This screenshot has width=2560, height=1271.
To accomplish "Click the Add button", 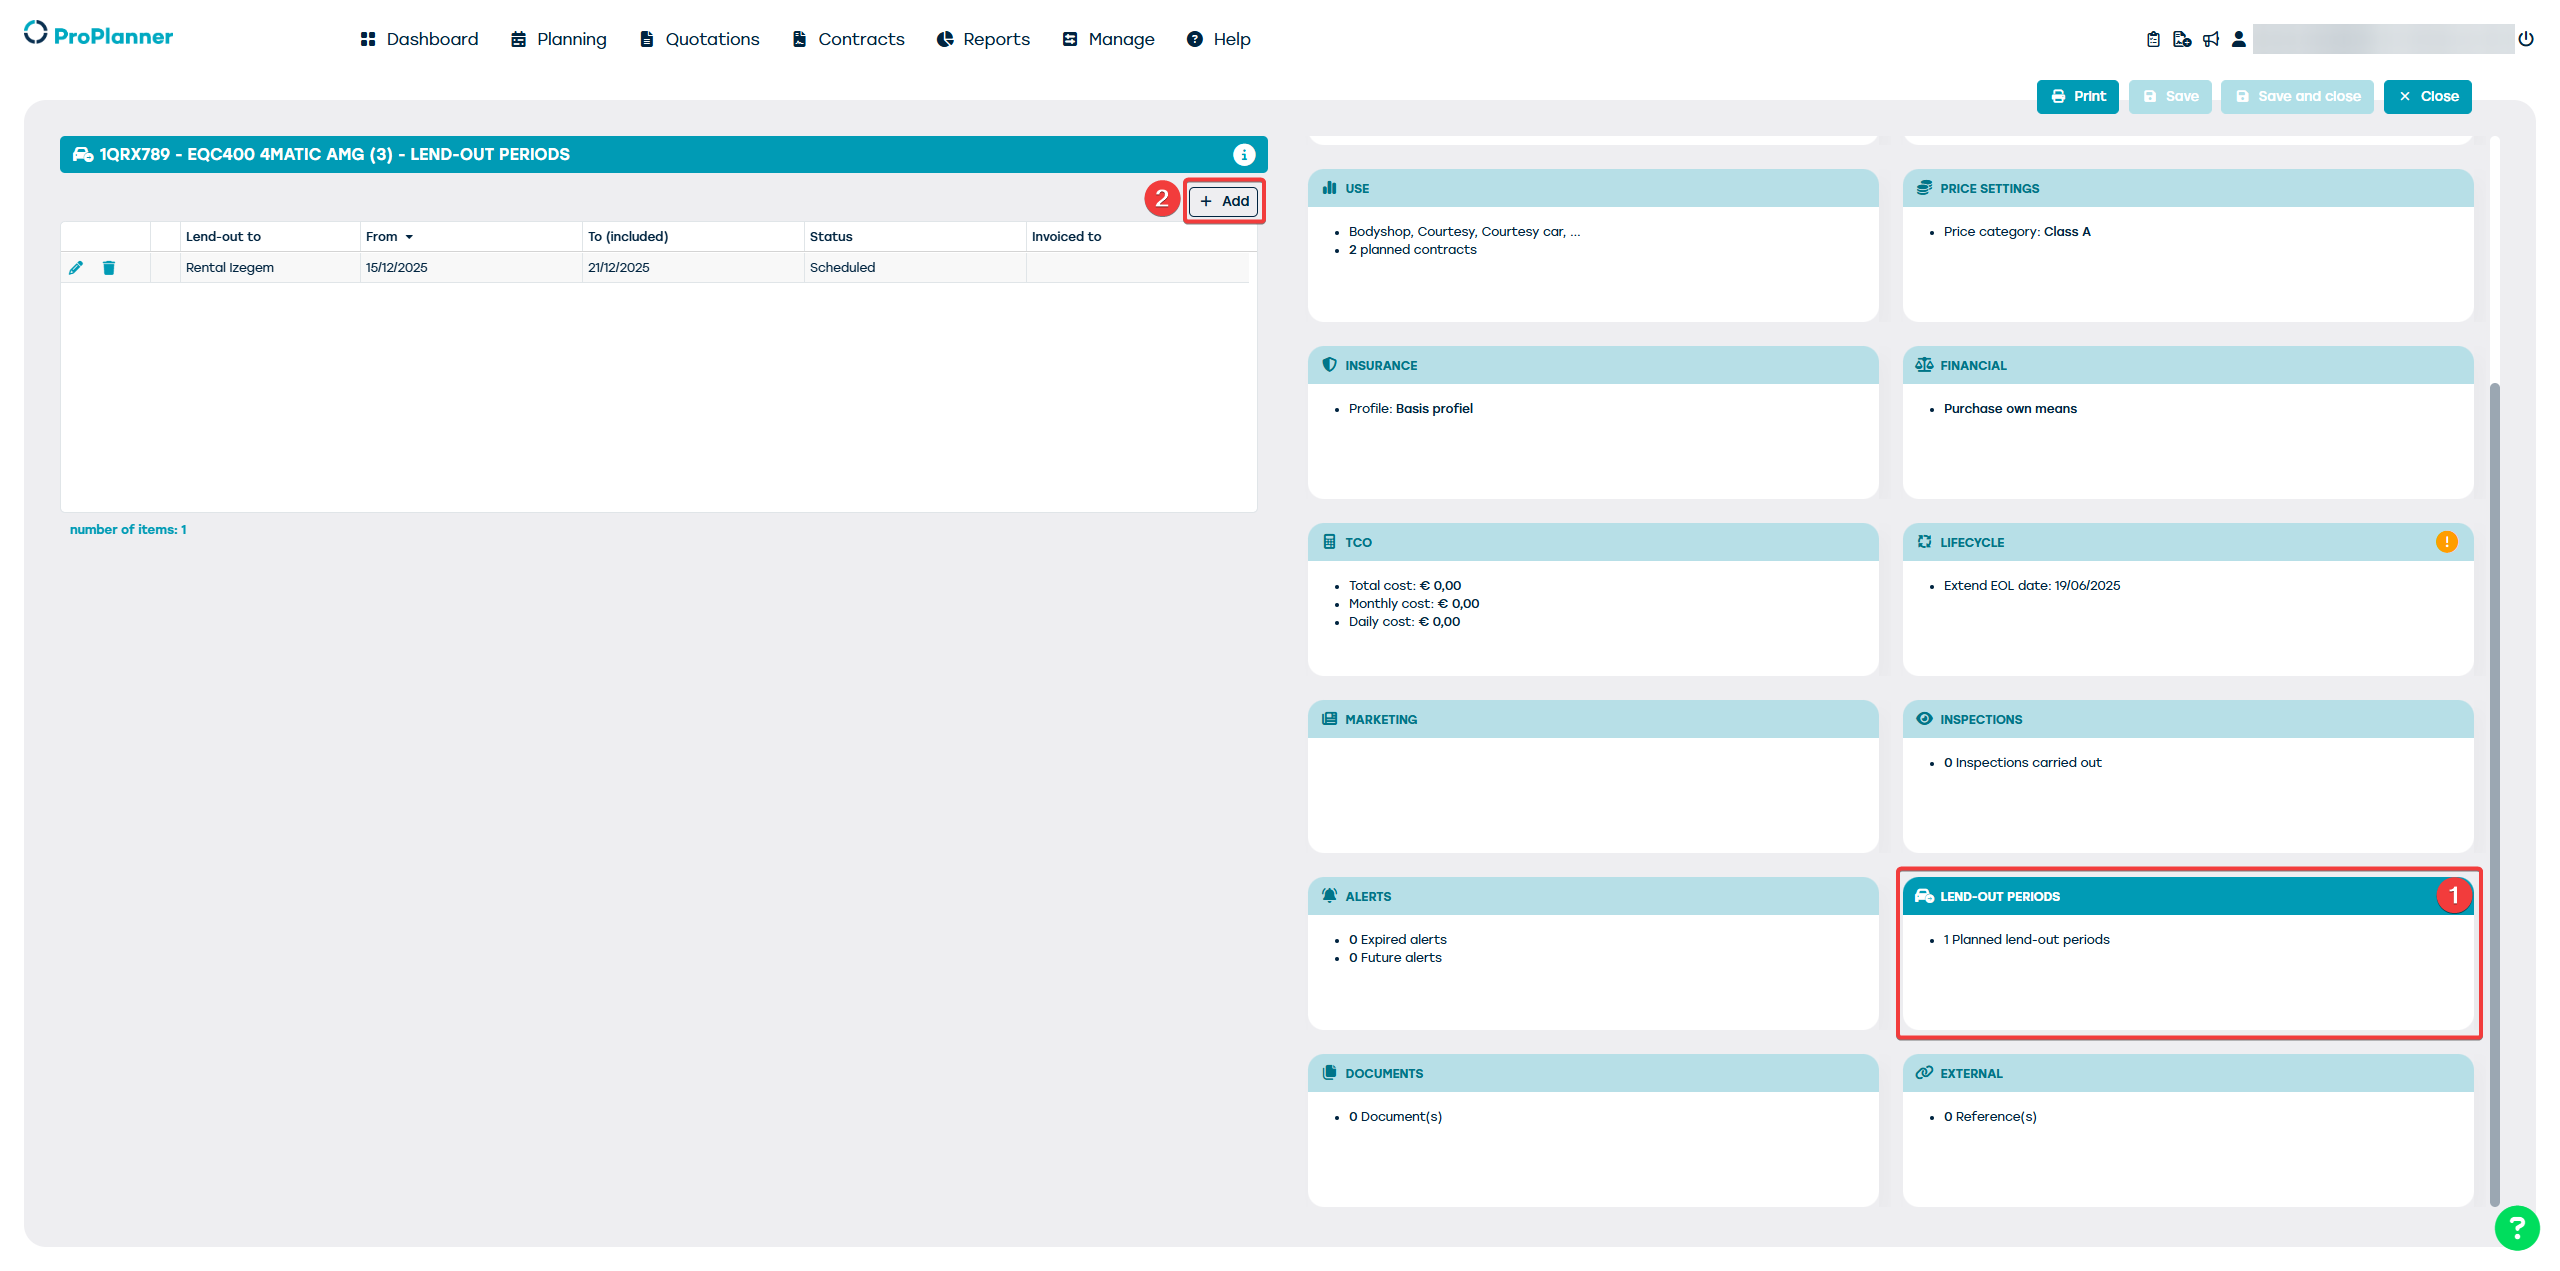I will click(1224, 201).
